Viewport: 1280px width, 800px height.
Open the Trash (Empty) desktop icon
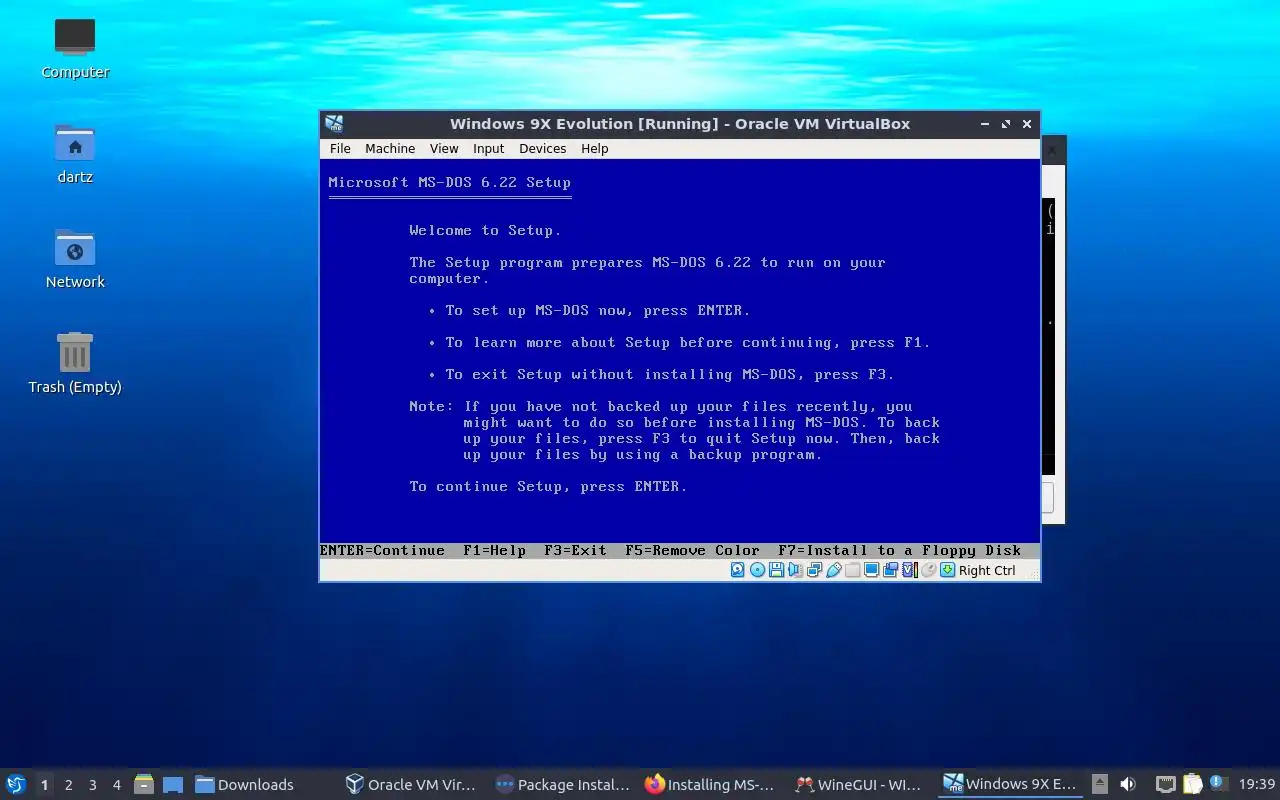(x=75, y=363)
